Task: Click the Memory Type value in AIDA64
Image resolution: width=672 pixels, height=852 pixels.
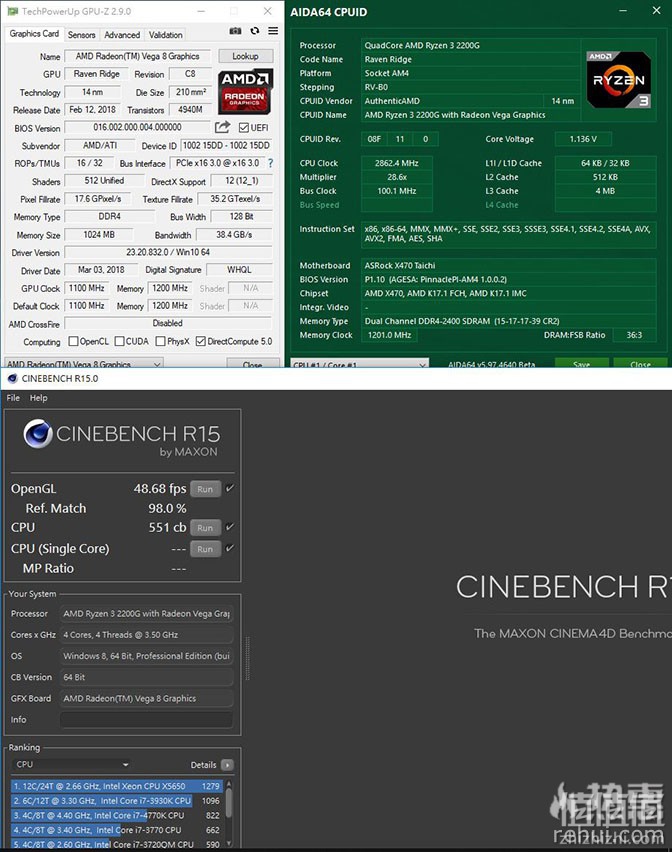Action: click(462, 321)
